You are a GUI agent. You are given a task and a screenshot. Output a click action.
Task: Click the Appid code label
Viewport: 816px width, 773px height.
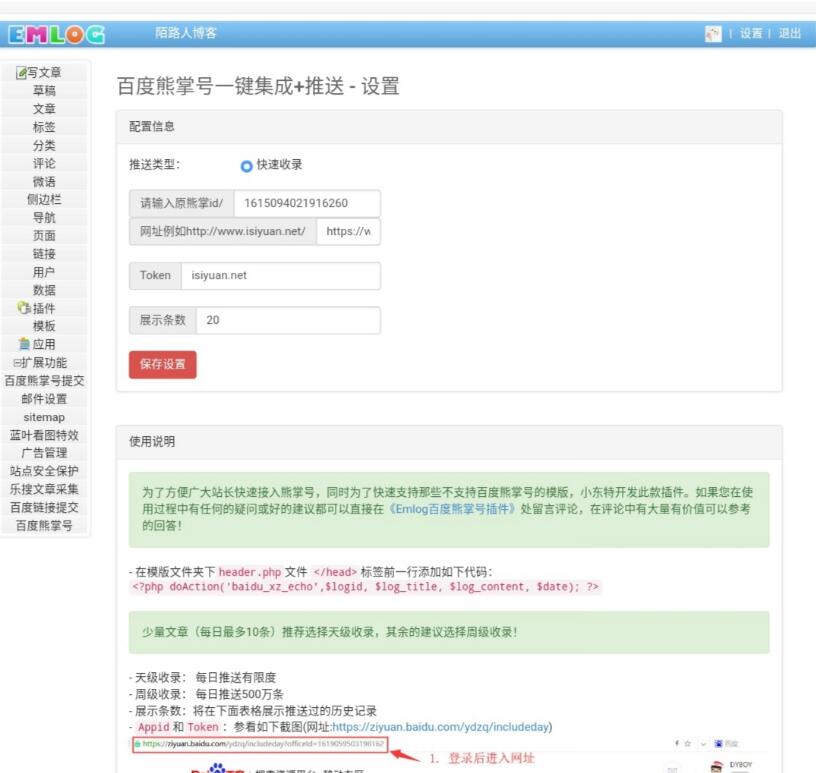(154, 727)
